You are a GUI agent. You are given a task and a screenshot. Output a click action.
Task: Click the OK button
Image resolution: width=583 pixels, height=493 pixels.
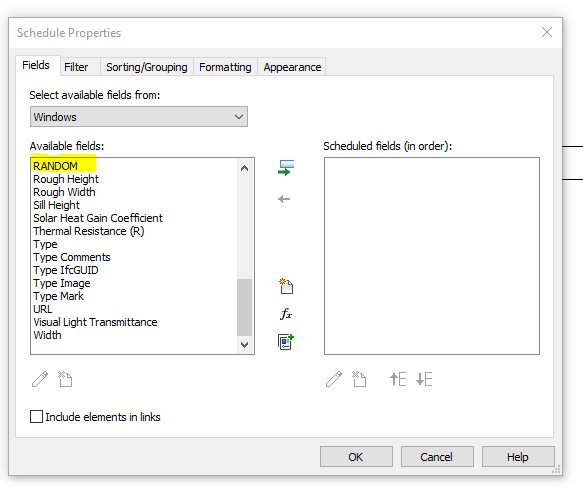pyautogui.click(x=356, y=457)
